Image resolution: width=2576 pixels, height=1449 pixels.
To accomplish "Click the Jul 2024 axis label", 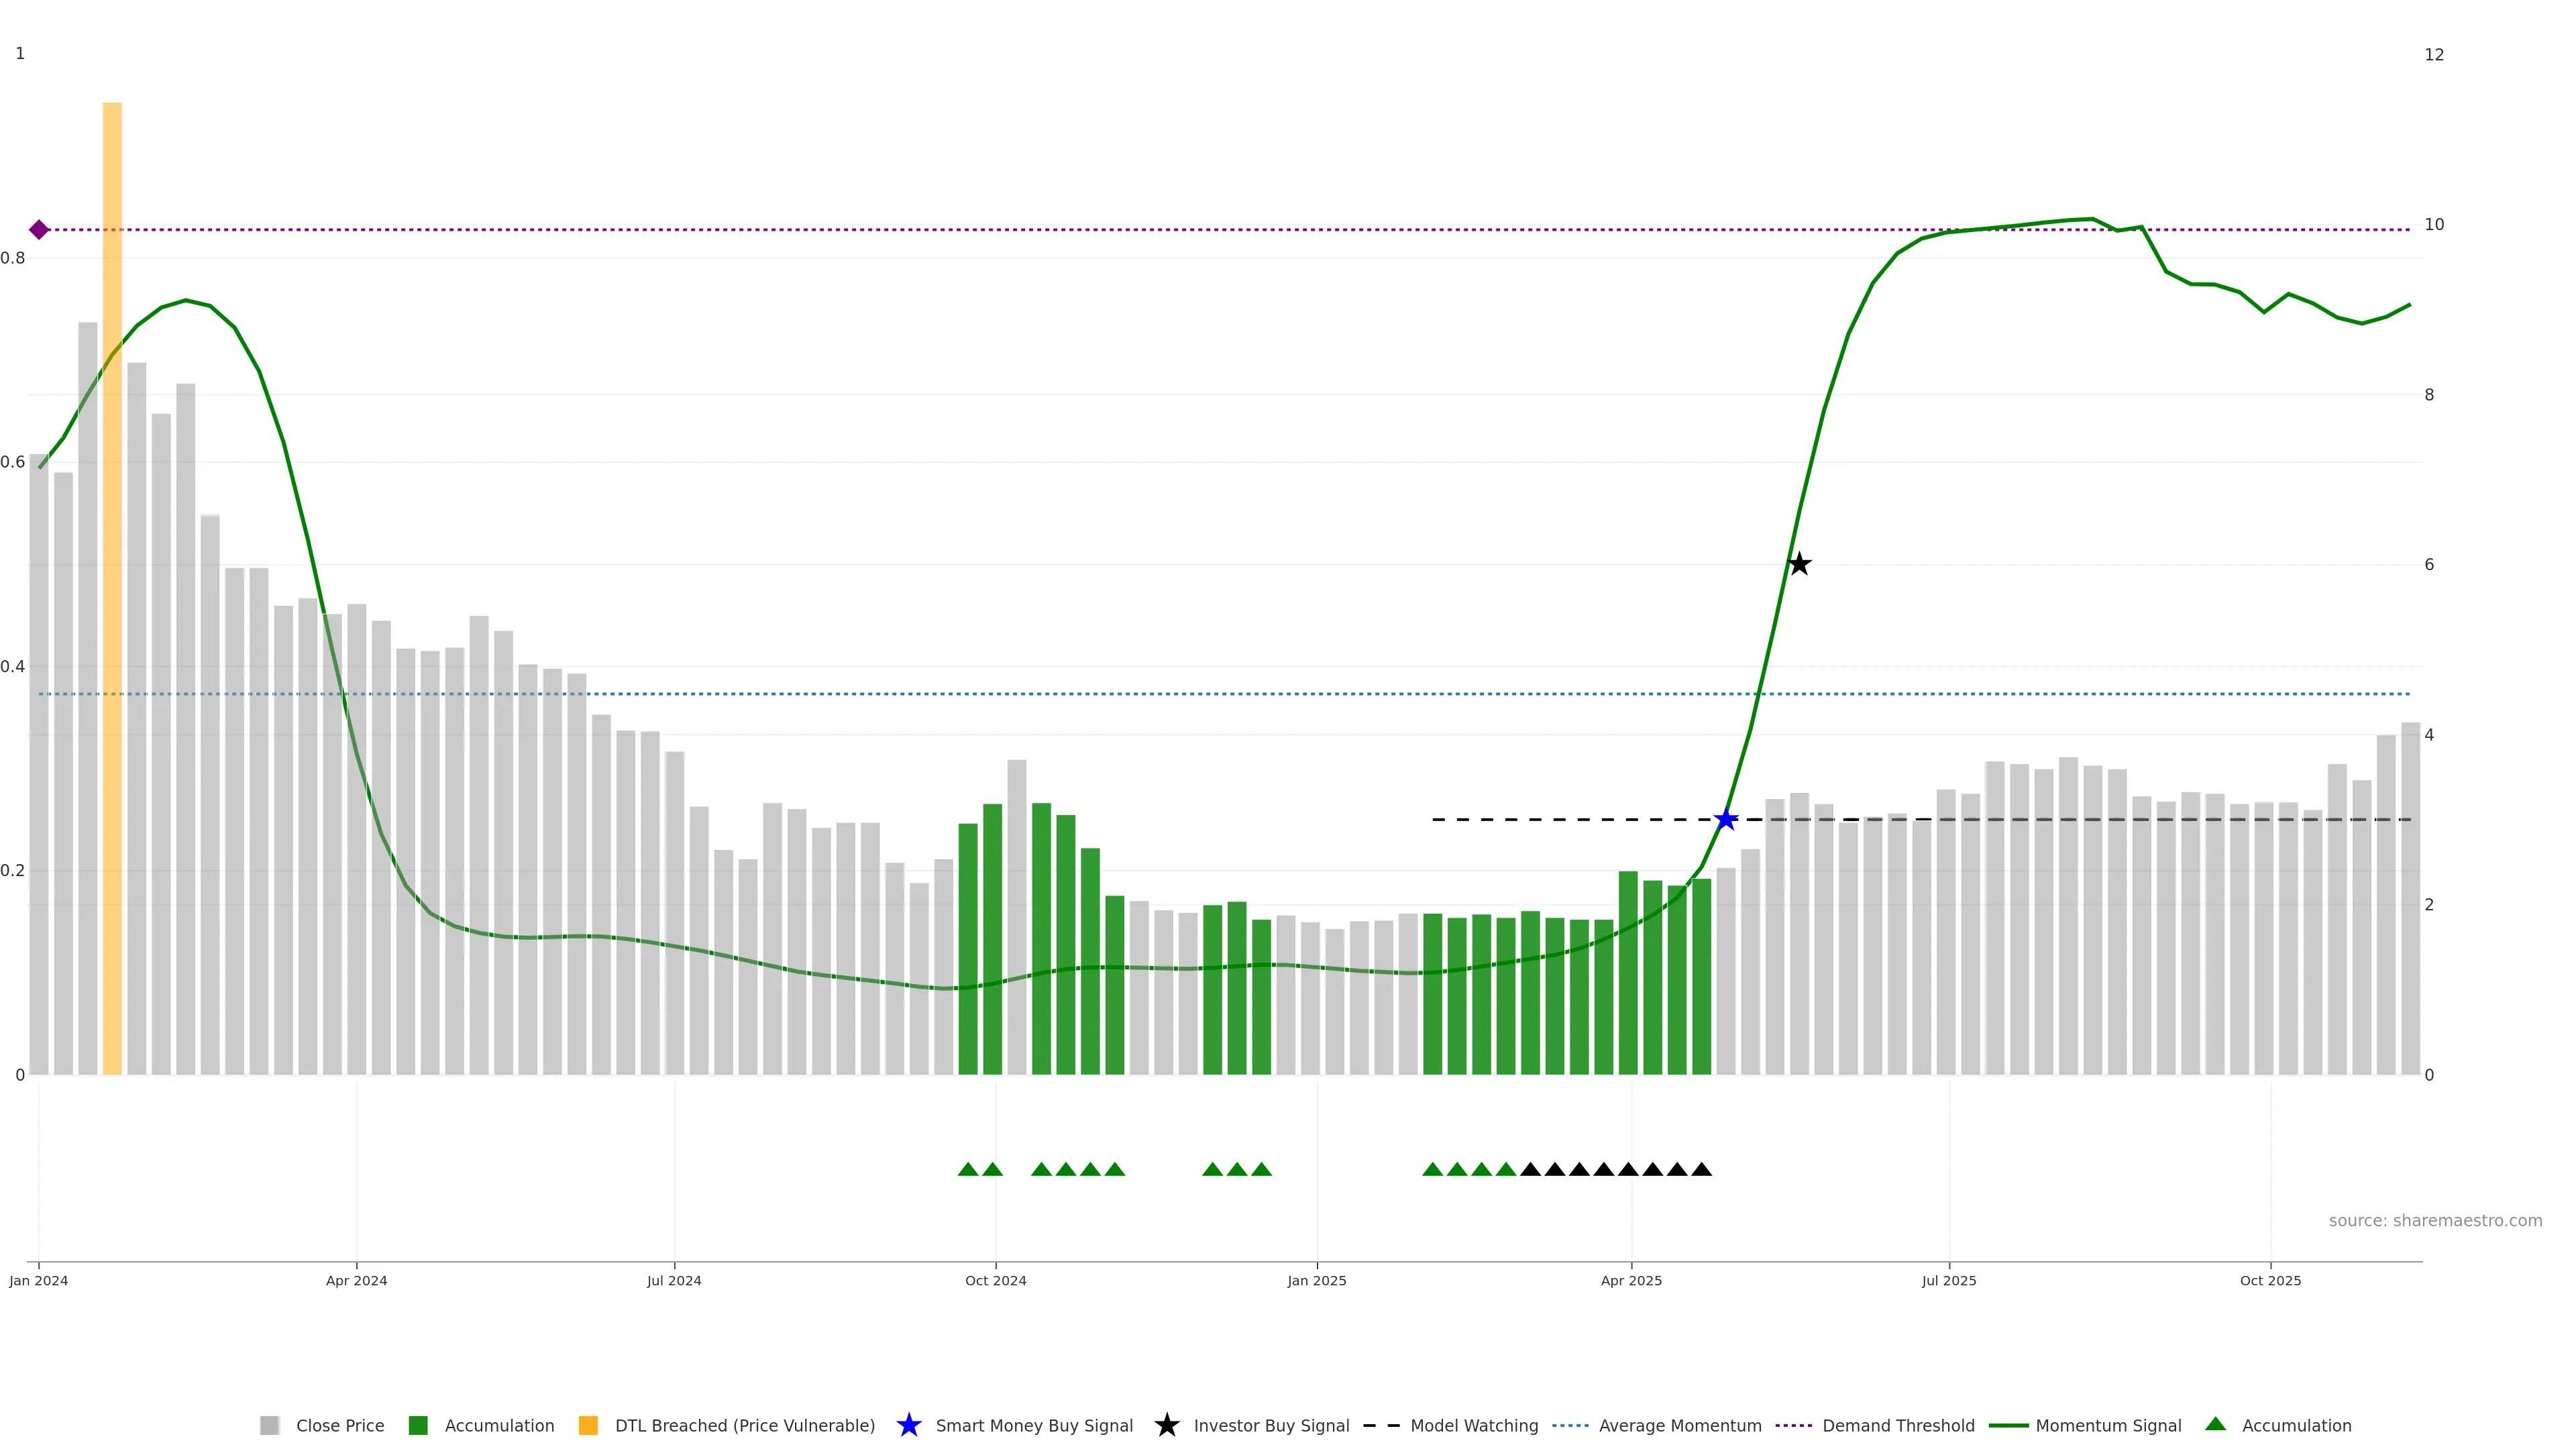I will pyautogui.click(x=674, y=1280).
